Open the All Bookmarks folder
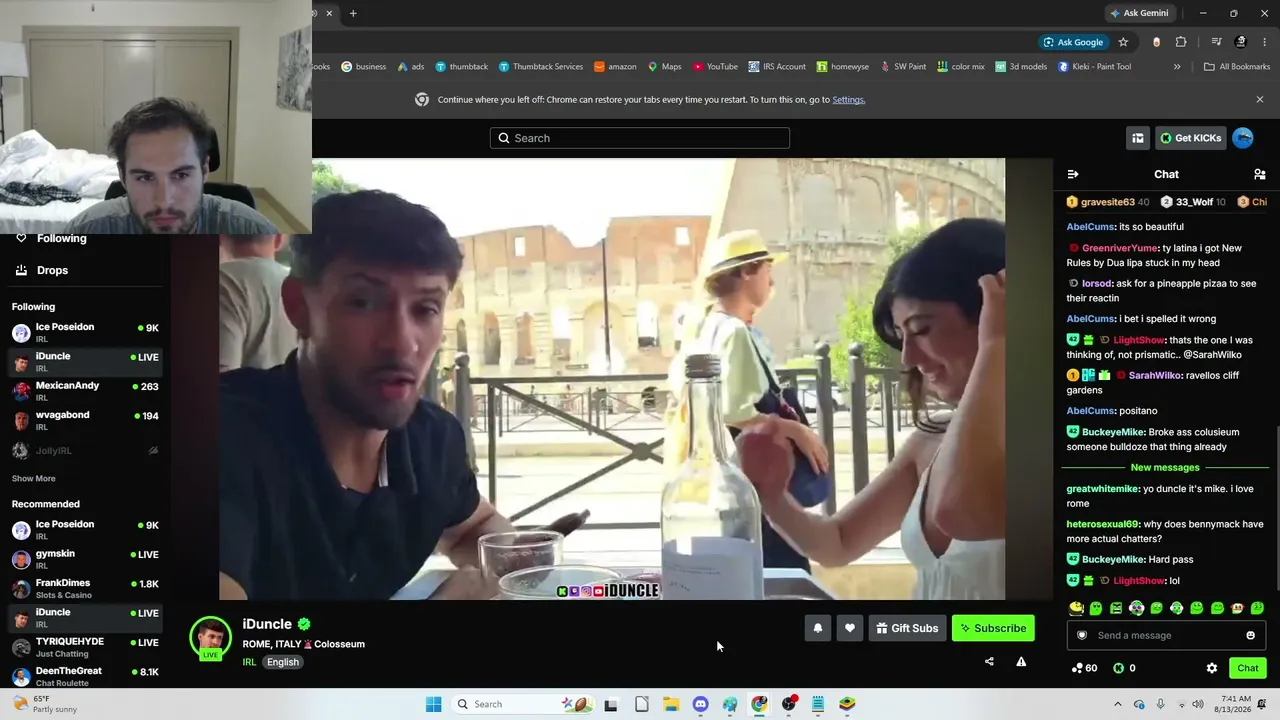This screenshot has width=1280, height=720. pos(1237,67)
